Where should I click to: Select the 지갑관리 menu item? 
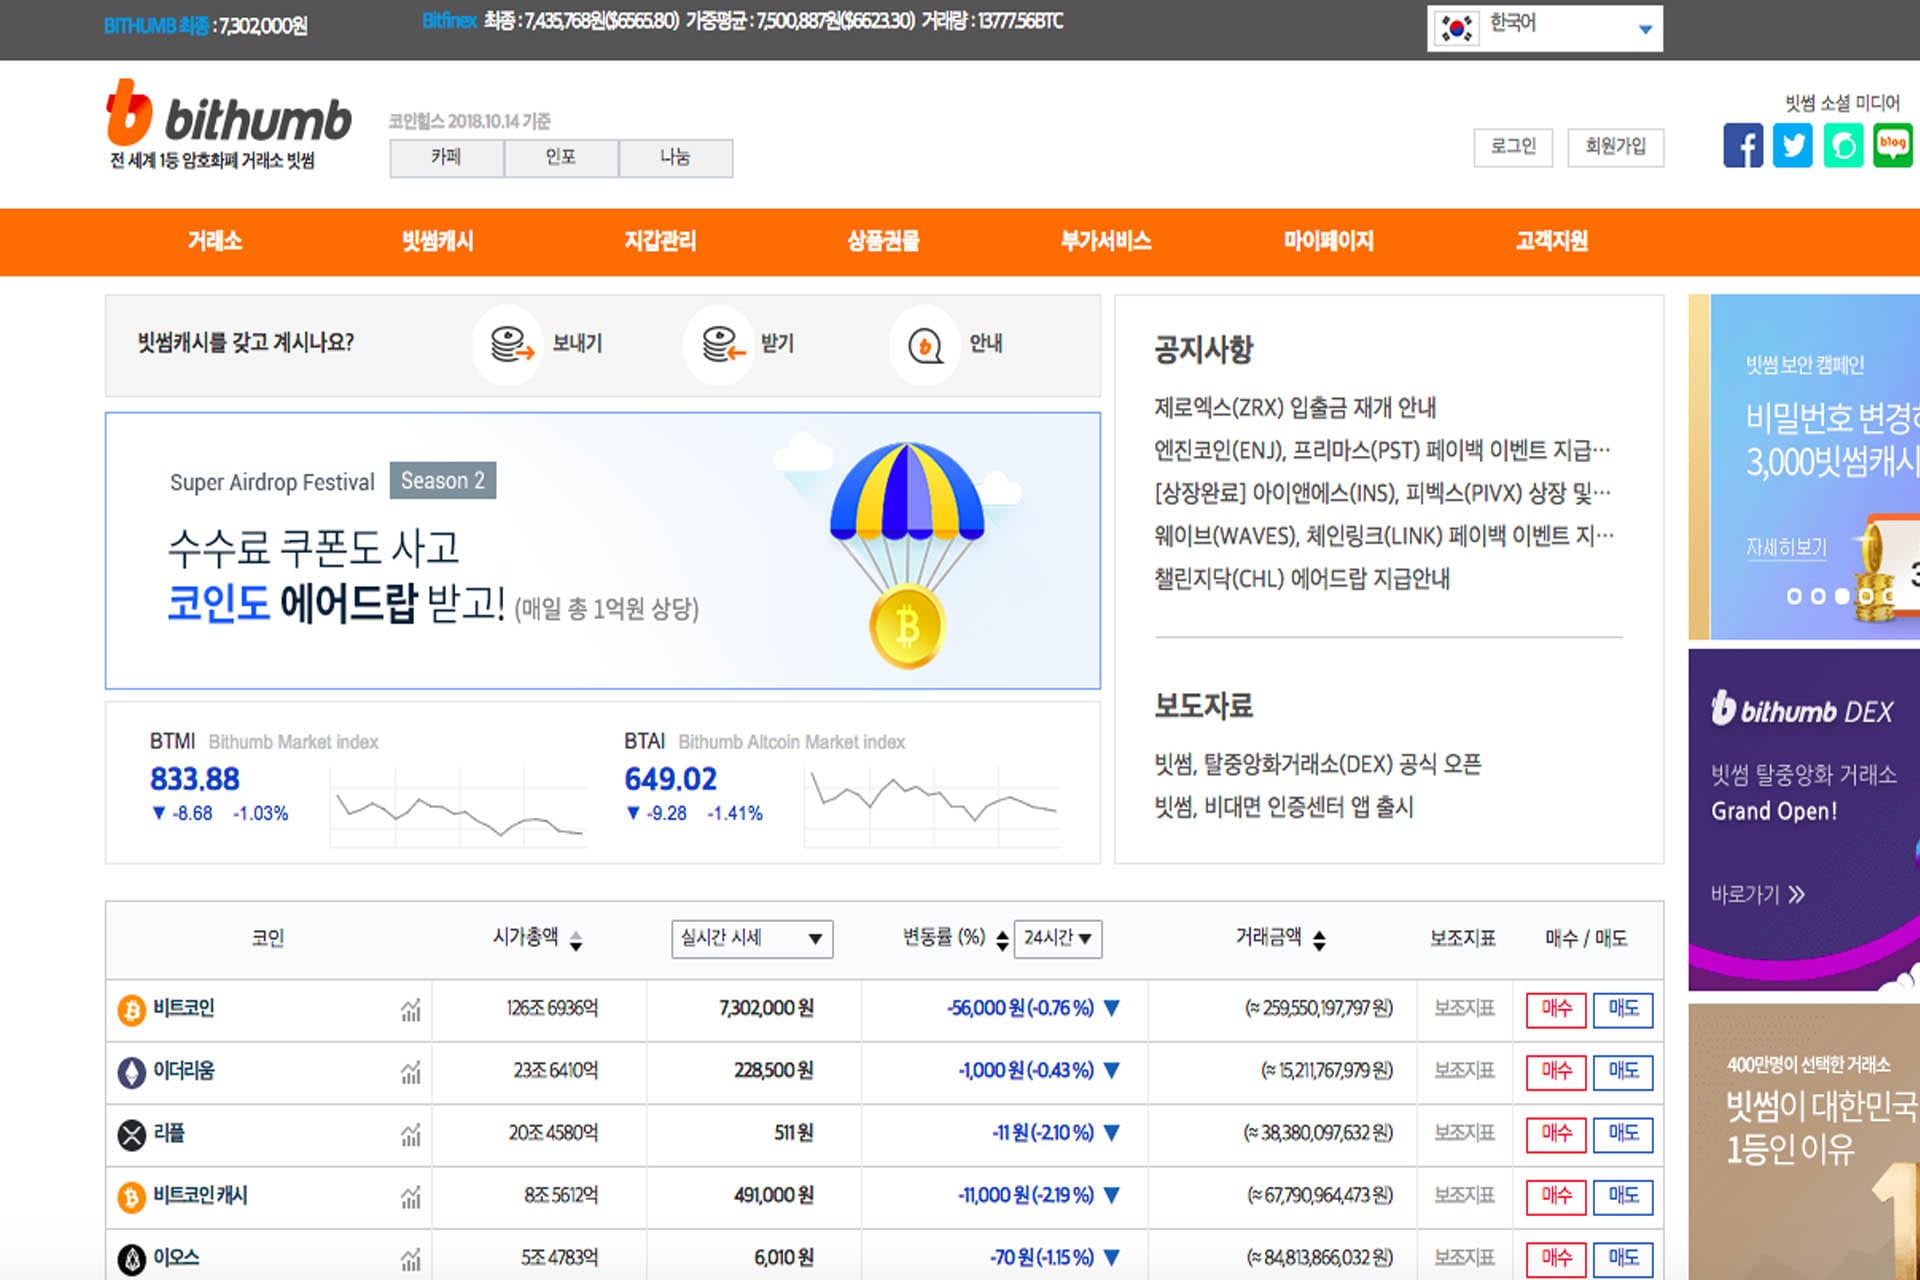point(660,241)
